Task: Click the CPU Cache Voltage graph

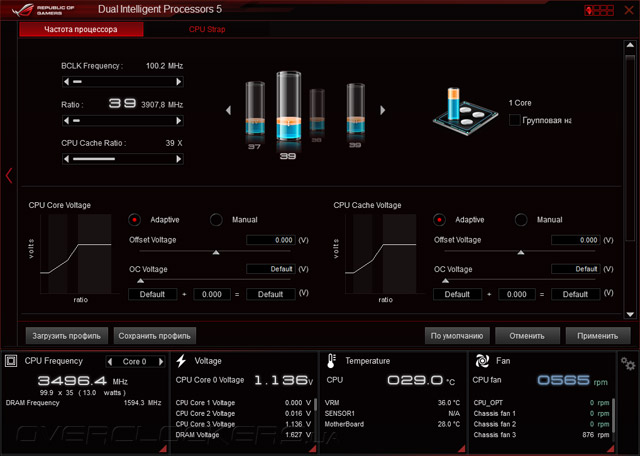Action: (380, 254)
